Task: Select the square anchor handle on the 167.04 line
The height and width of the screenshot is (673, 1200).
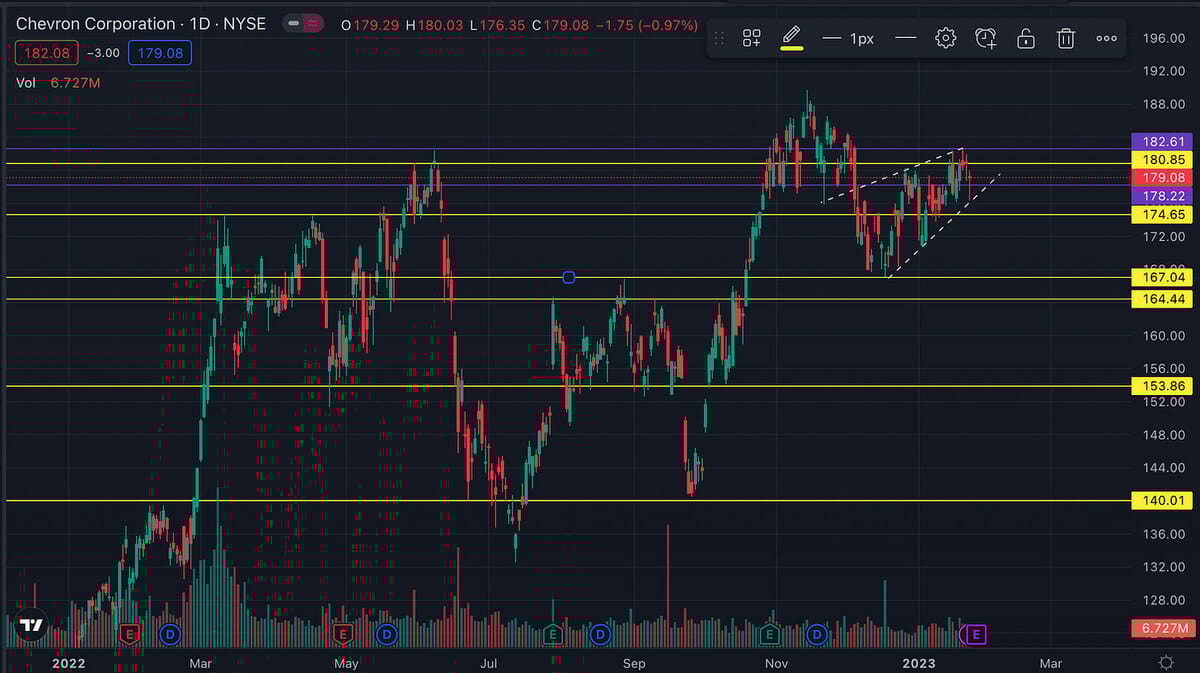Action: [x=569, y=277]
